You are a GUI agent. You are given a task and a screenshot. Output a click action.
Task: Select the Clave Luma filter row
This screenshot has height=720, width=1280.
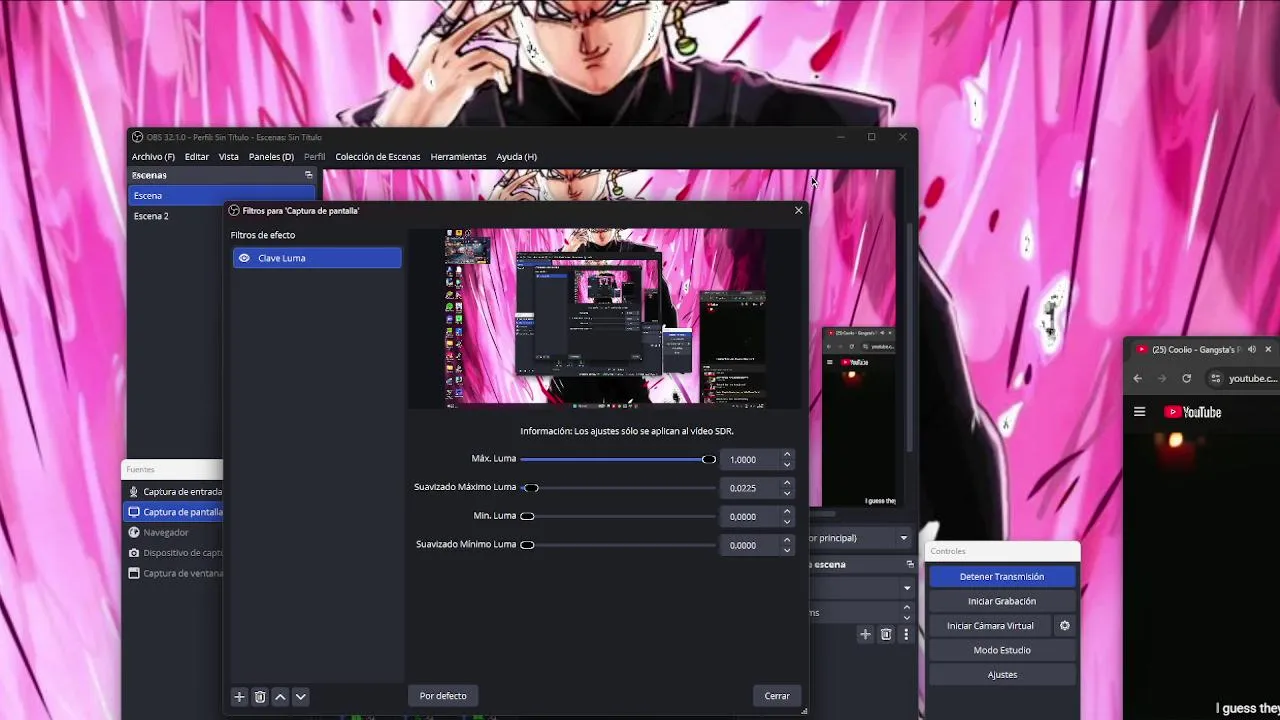[x=317, y=258]
